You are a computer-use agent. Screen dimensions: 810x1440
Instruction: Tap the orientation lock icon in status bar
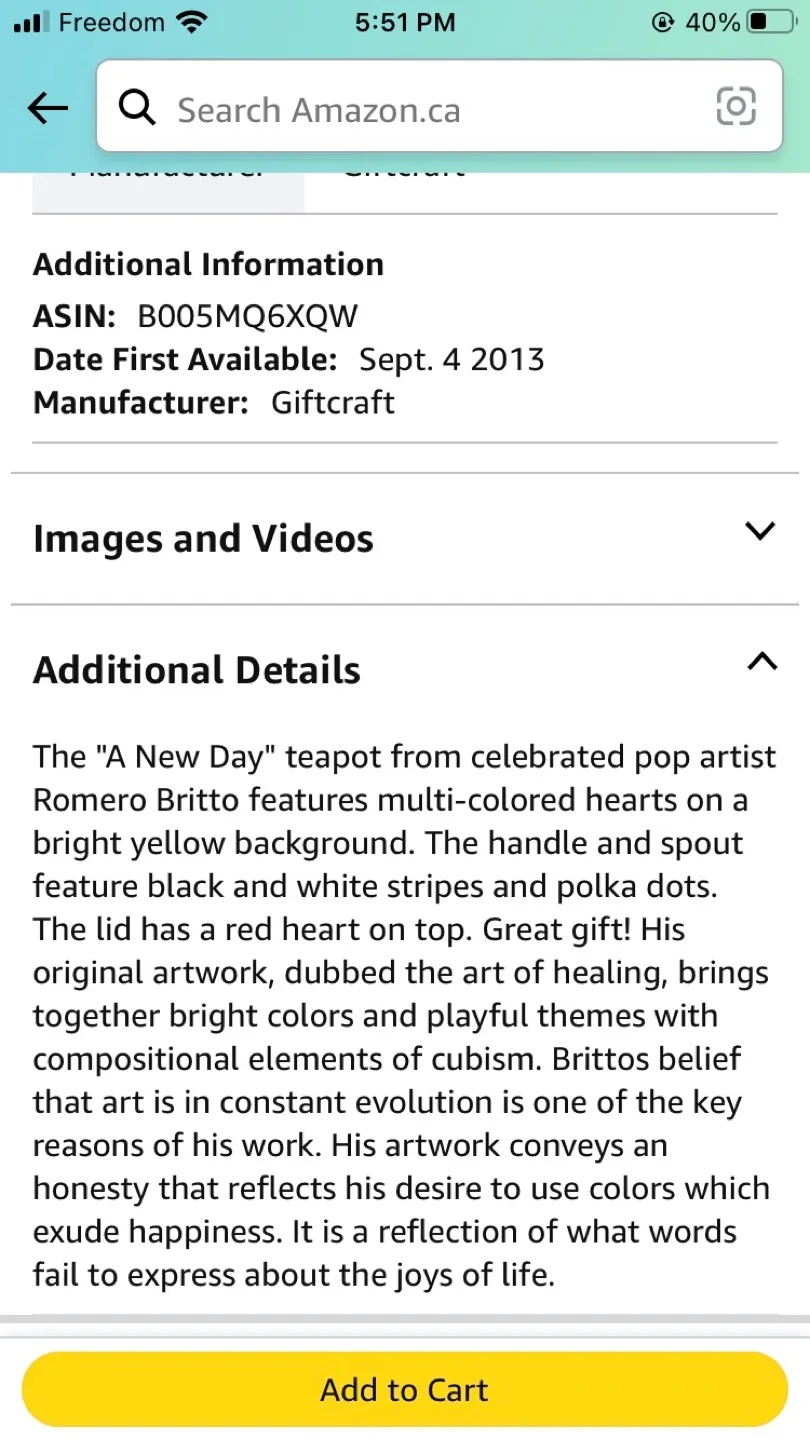click(663, 21)
